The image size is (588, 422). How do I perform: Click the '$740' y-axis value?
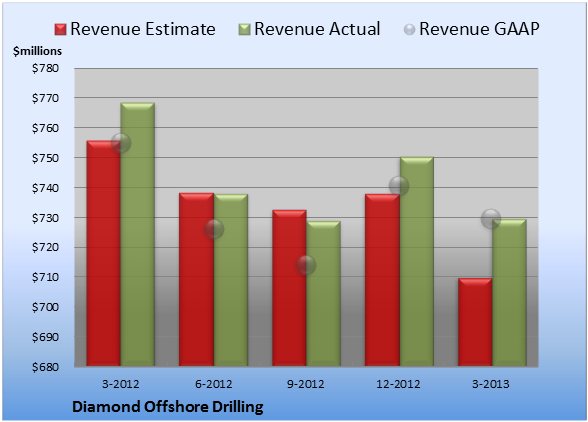[x=45, y=188]
